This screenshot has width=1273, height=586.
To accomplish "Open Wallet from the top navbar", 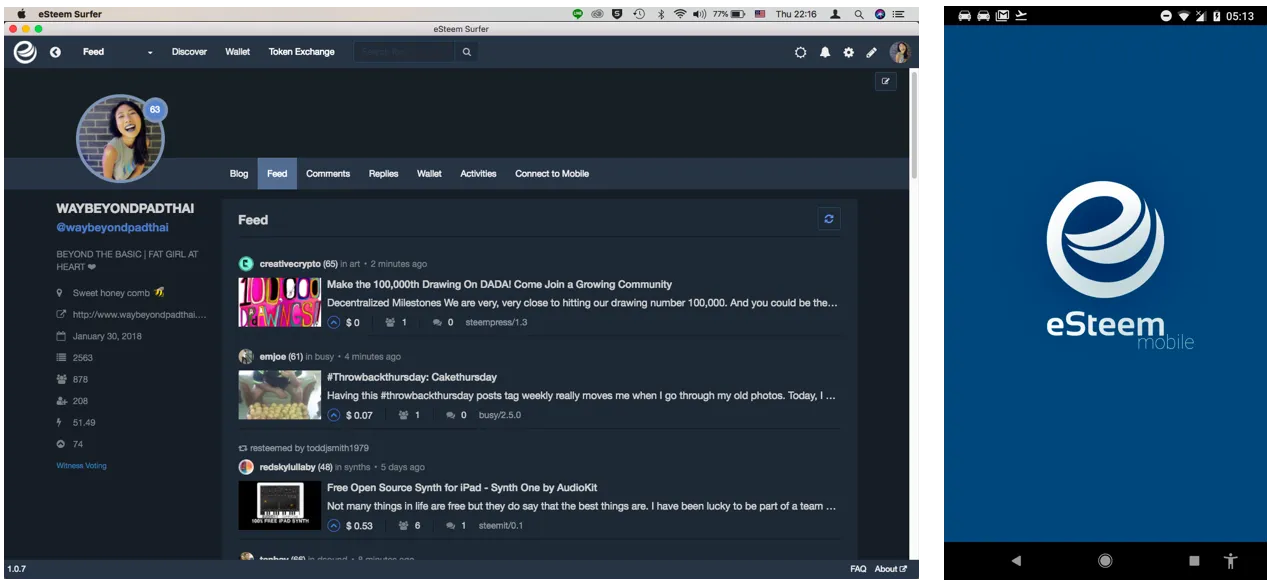I will tap(238, 52).
